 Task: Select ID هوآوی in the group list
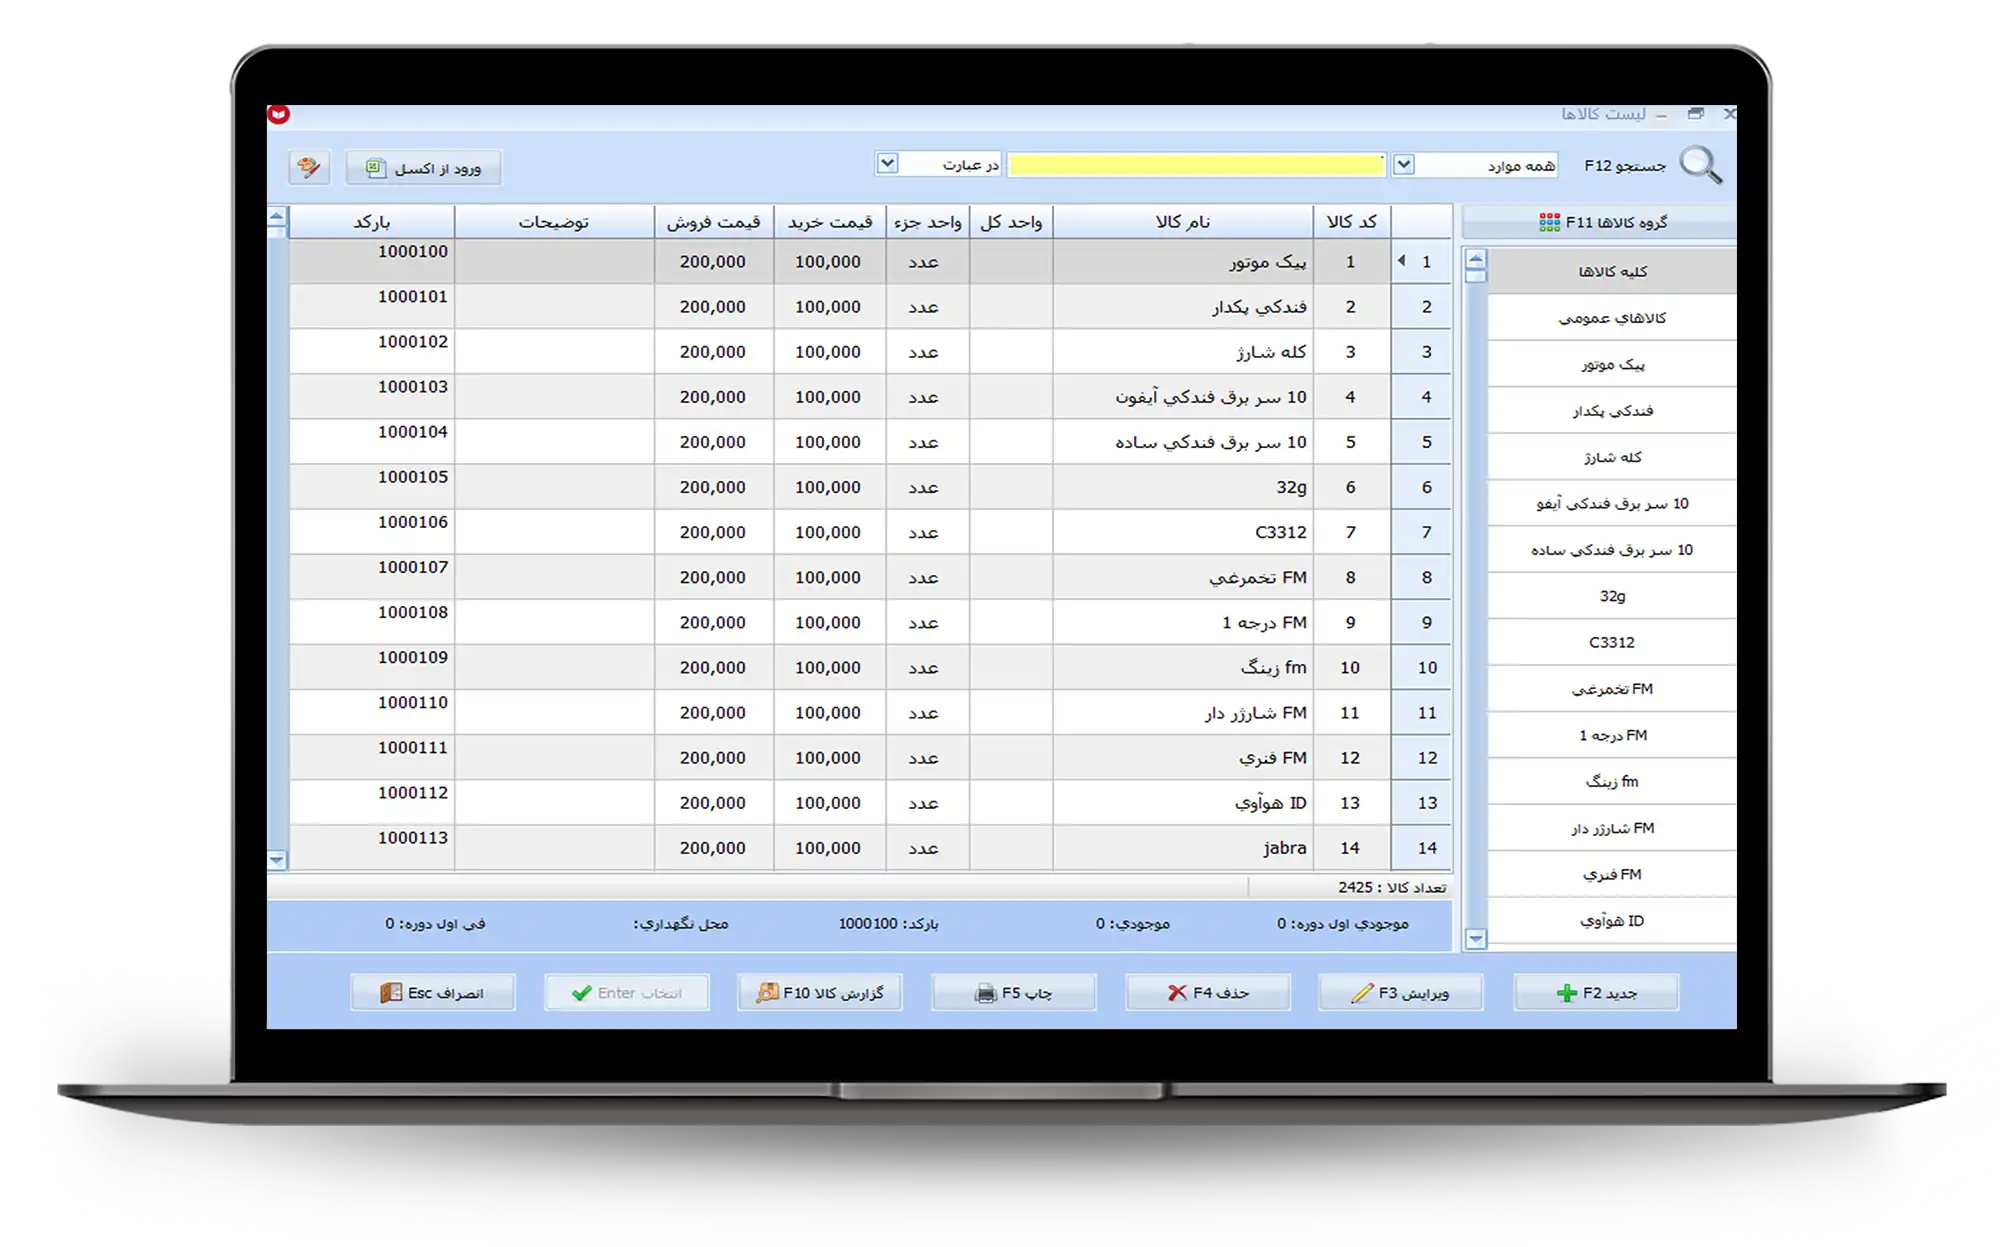pyautogui.click(x=1612, y=921)
